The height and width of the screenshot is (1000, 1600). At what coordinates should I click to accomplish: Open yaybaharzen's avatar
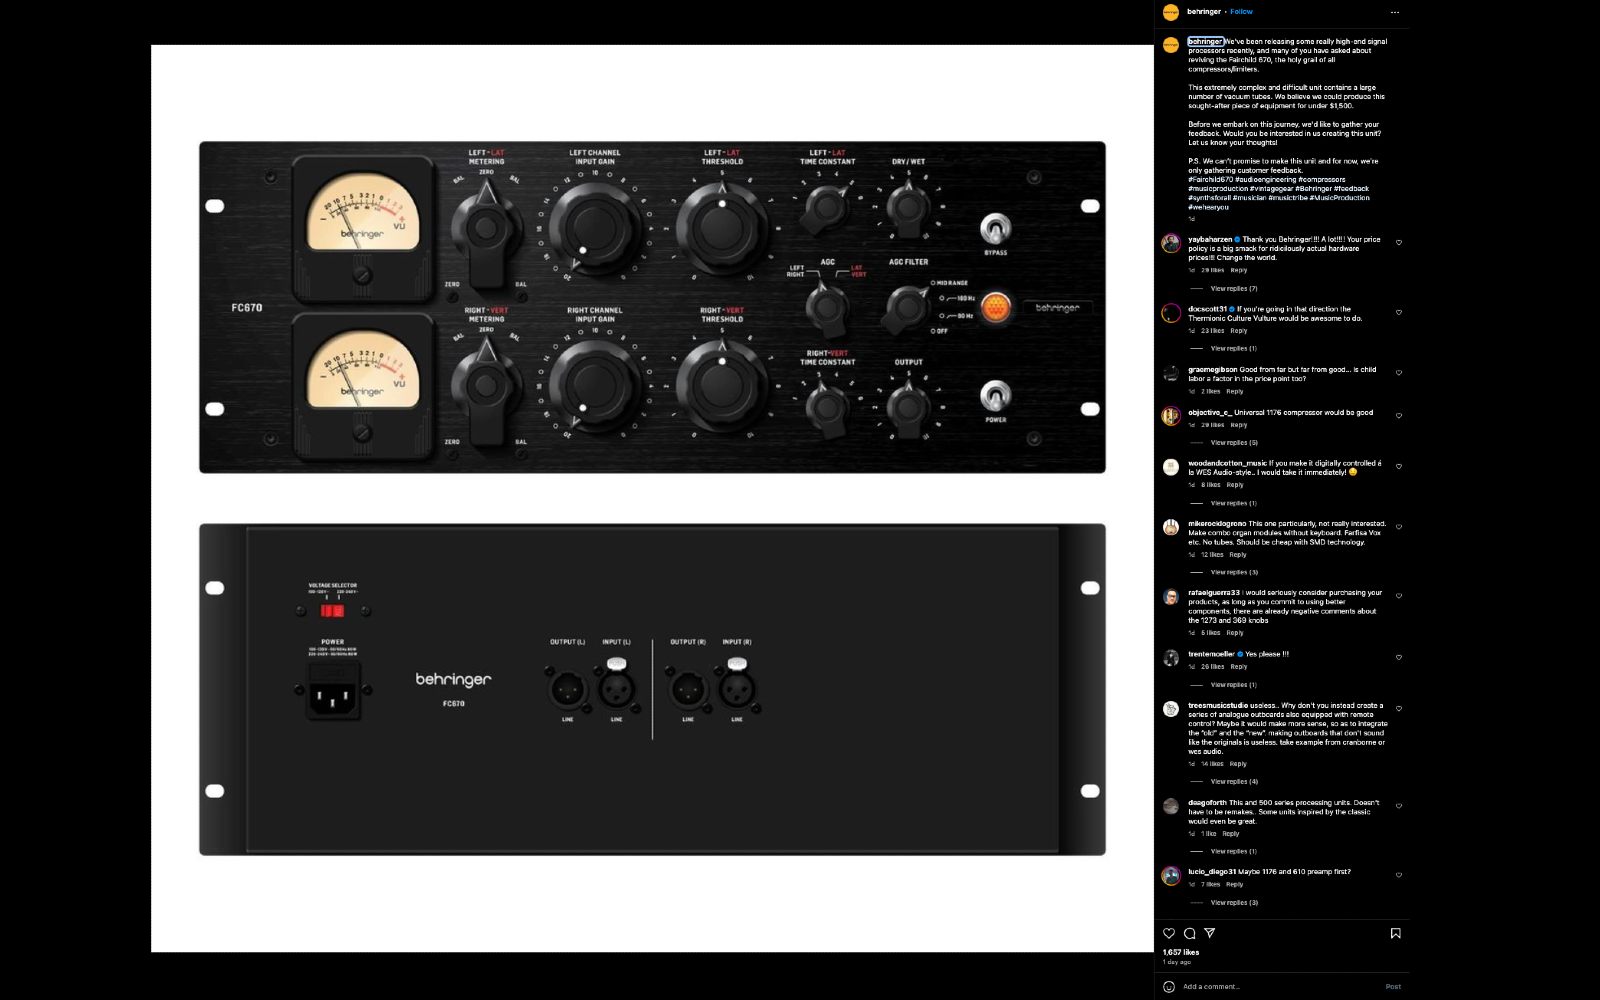click(1170, 243)
